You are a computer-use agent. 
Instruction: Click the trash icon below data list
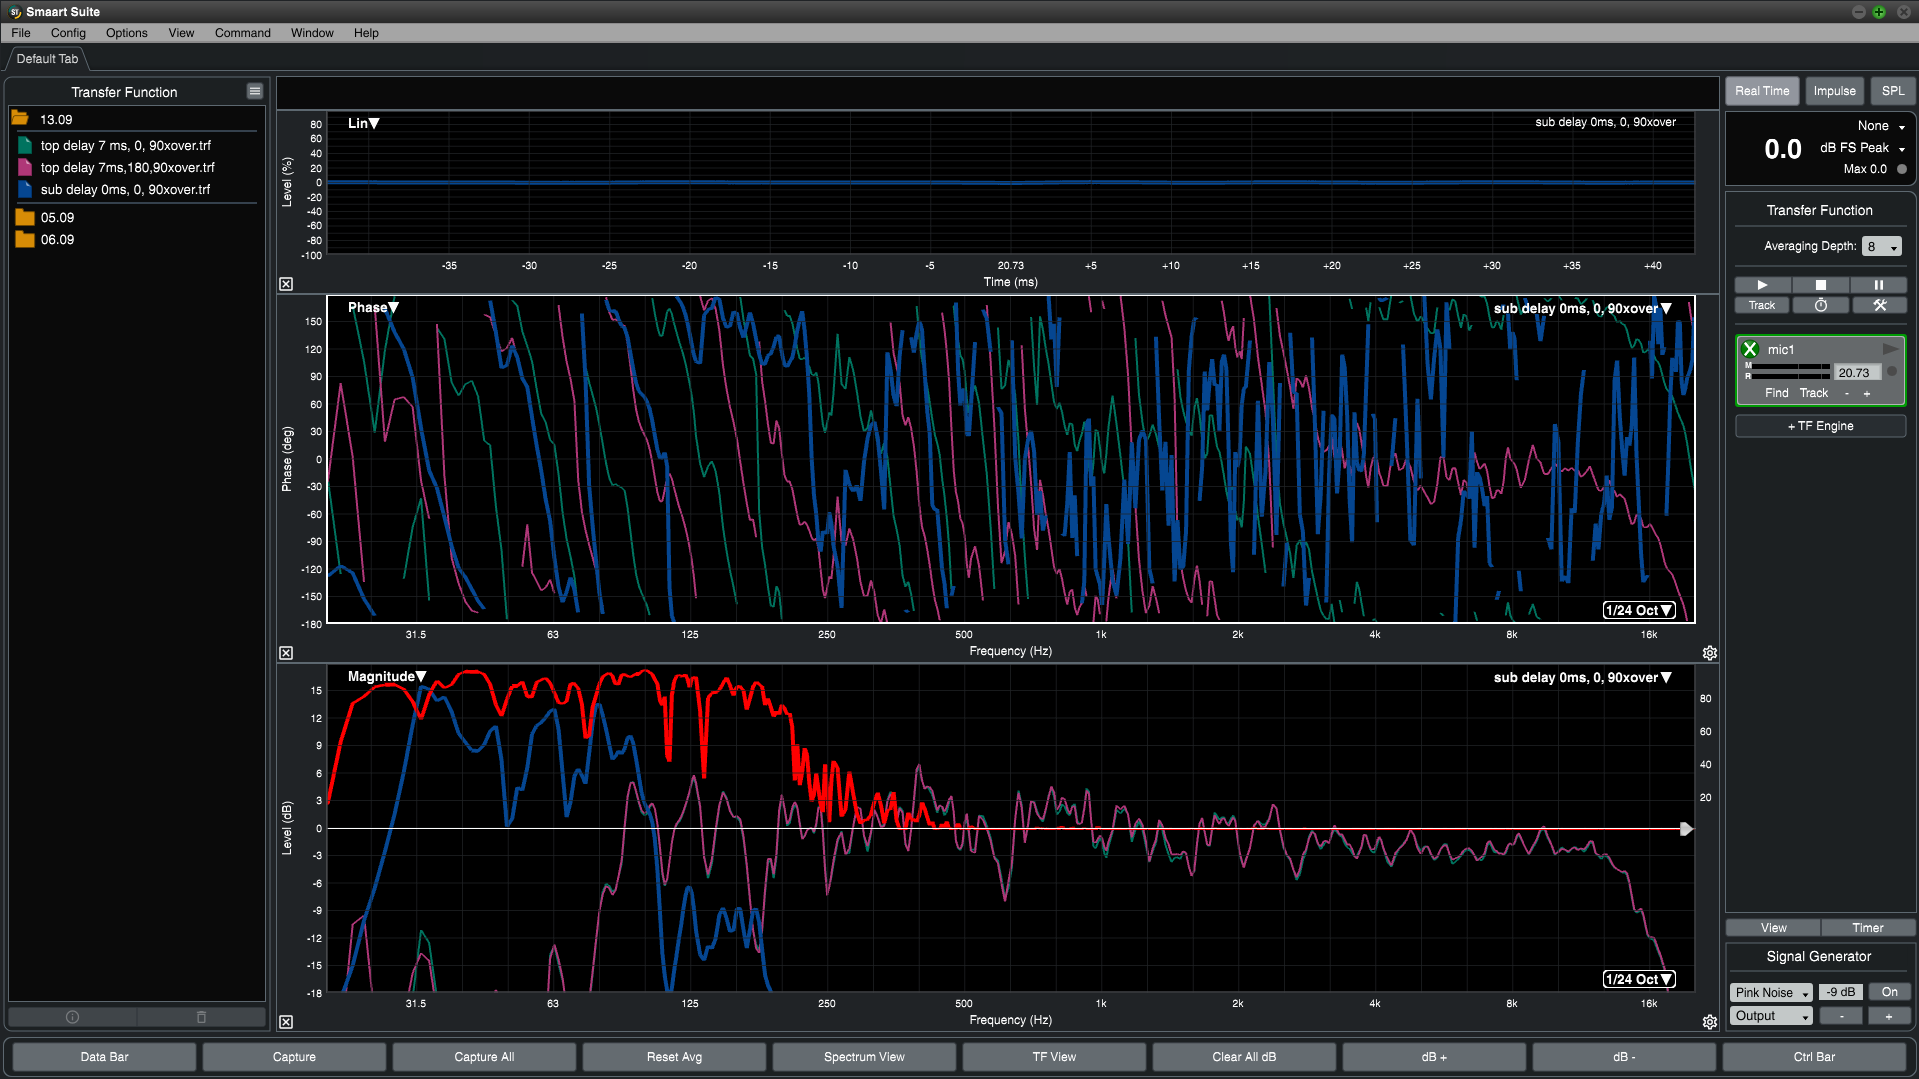coord(201,1017)
